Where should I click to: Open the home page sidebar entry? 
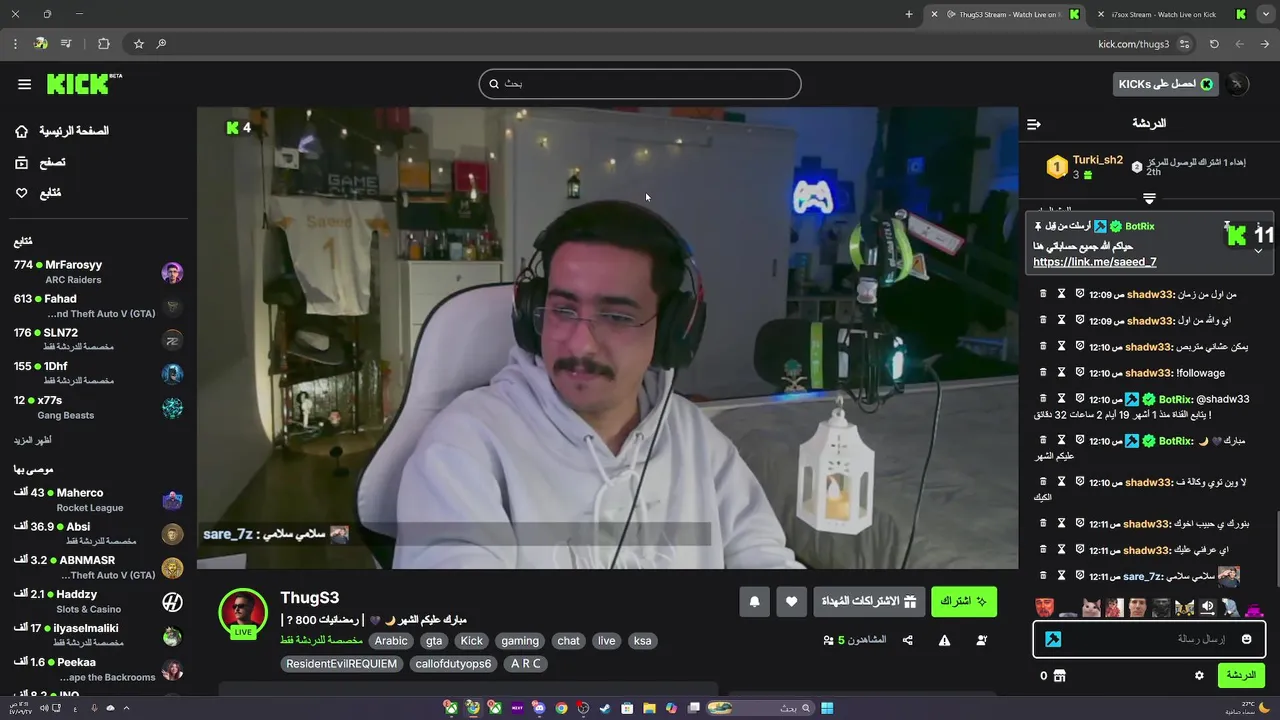pos(62,131)
